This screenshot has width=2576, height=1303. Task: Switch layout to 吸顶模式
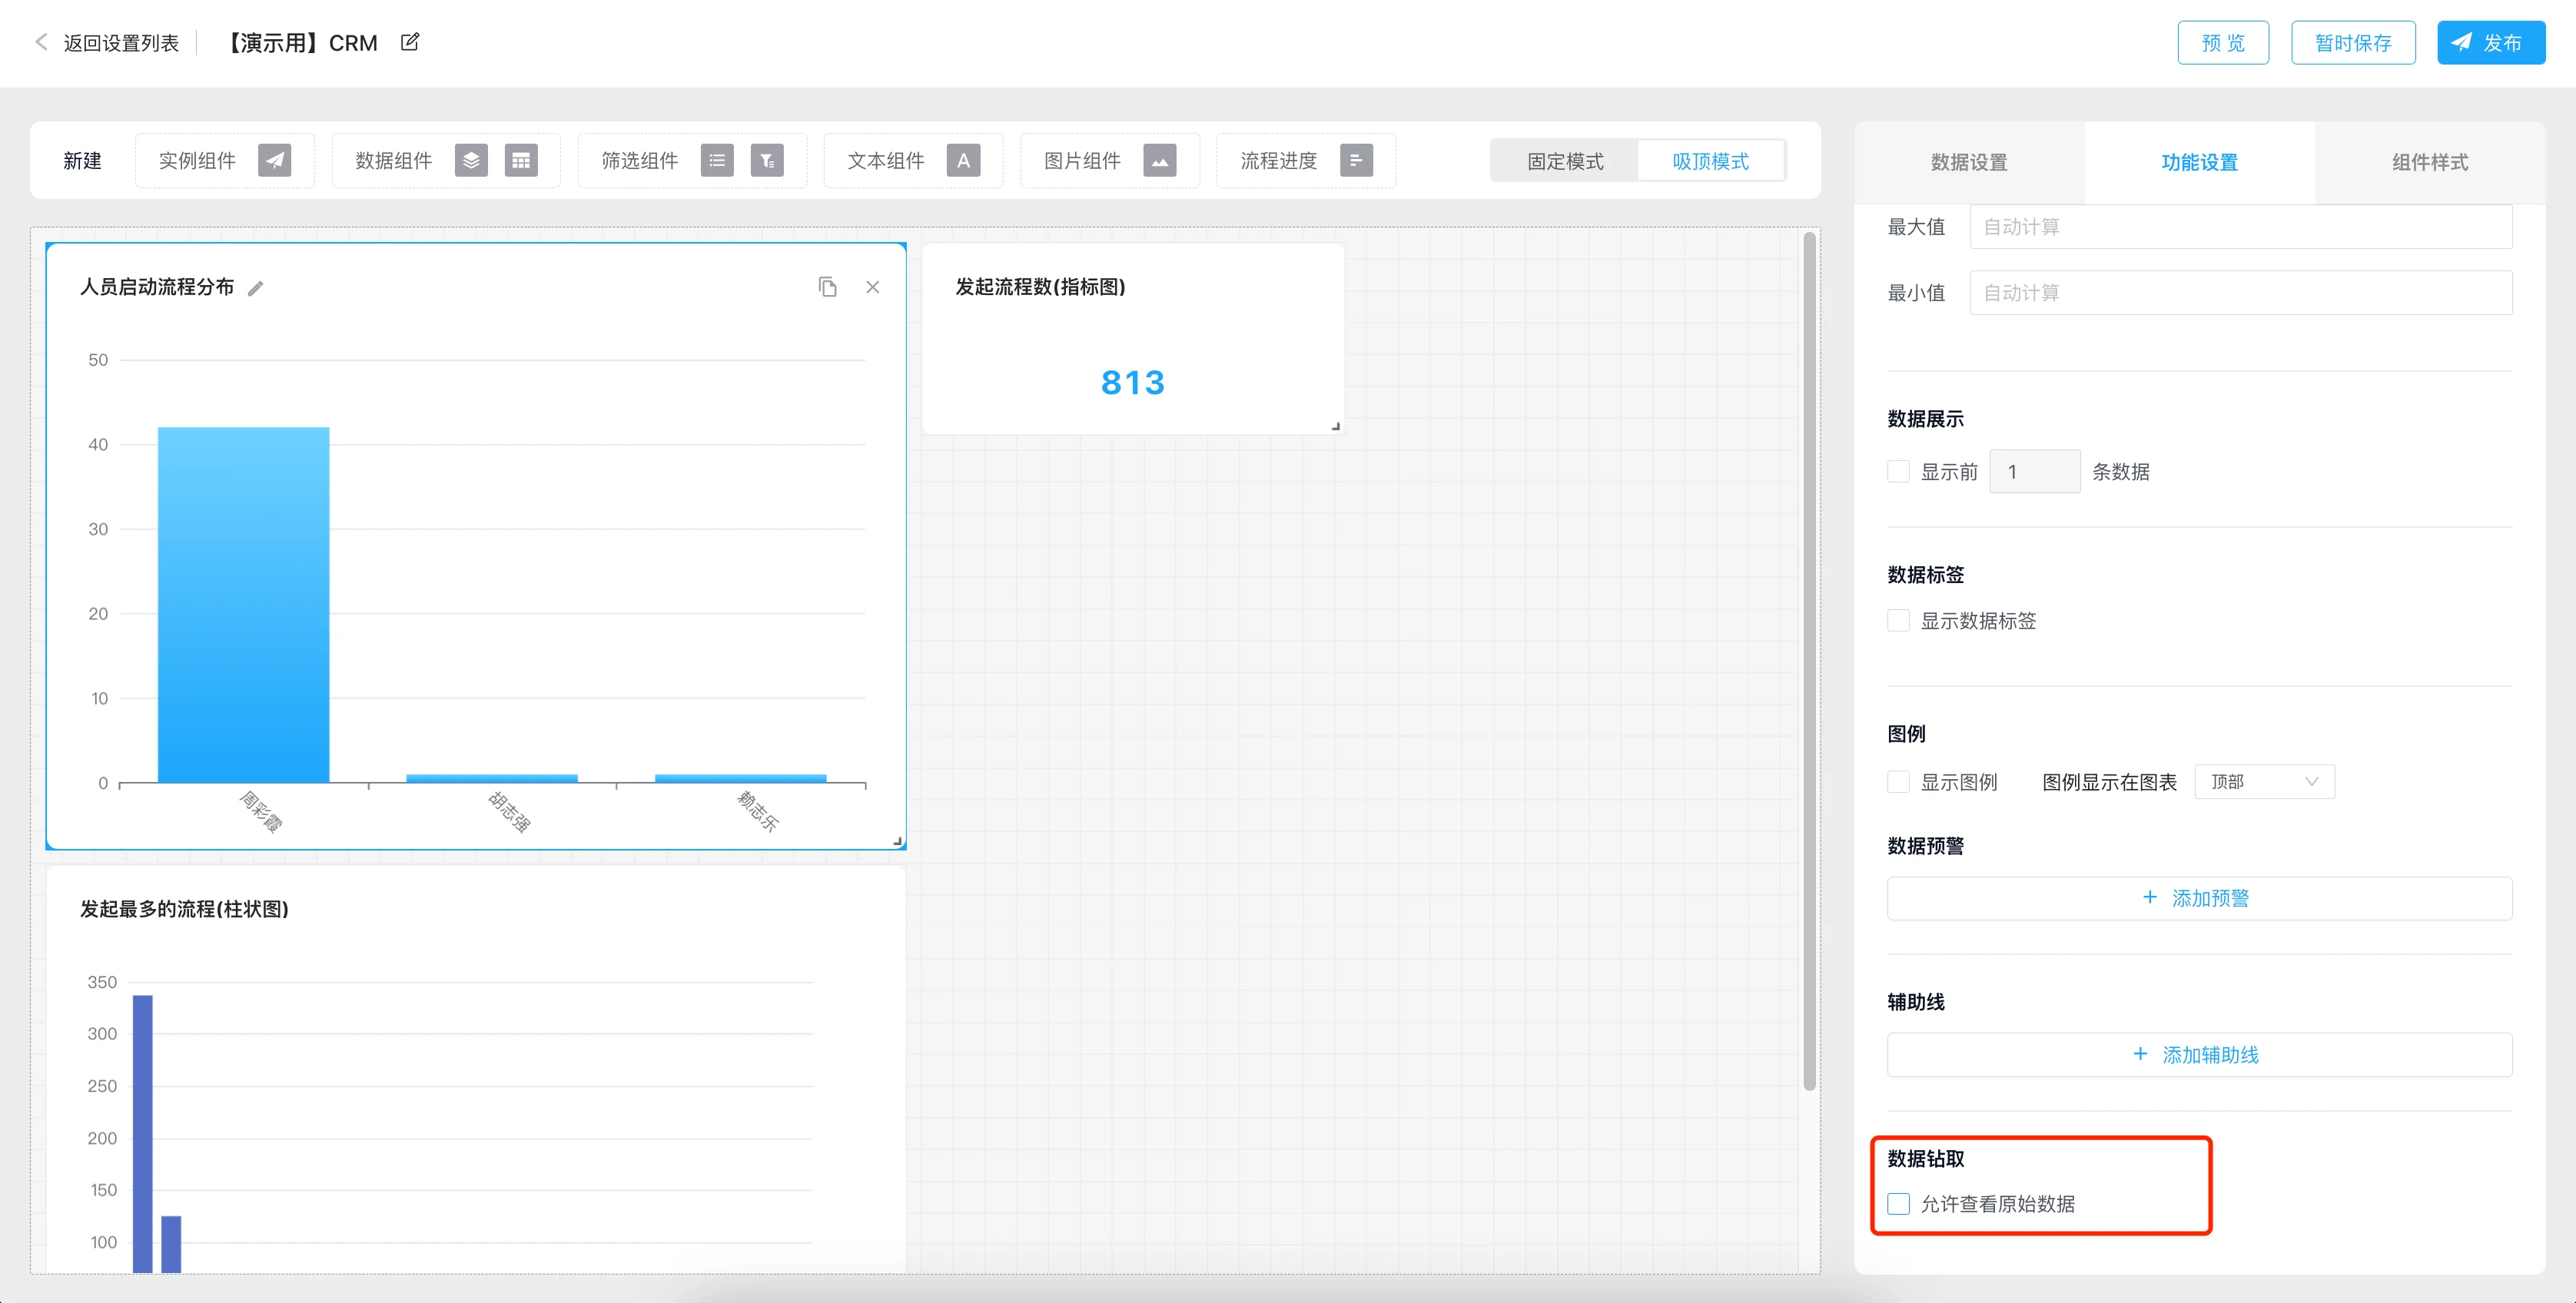click(1711, 161)
